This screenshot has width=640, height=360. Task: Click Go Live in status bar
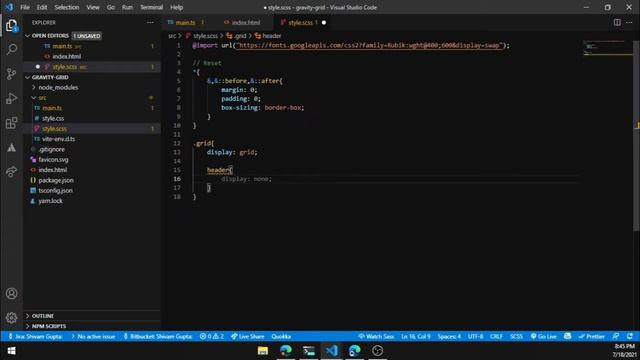(x=543, y=336)
